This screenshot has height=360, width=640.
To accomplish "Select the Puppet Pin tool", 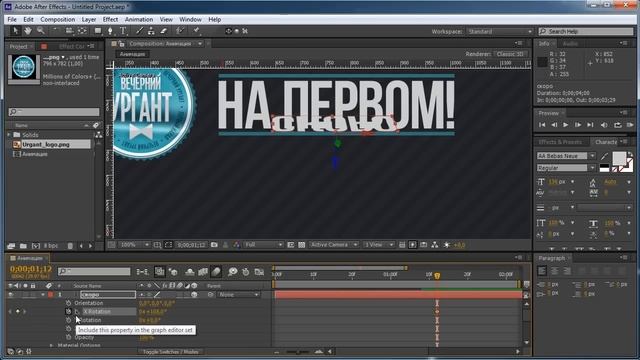I will point(196,31).
